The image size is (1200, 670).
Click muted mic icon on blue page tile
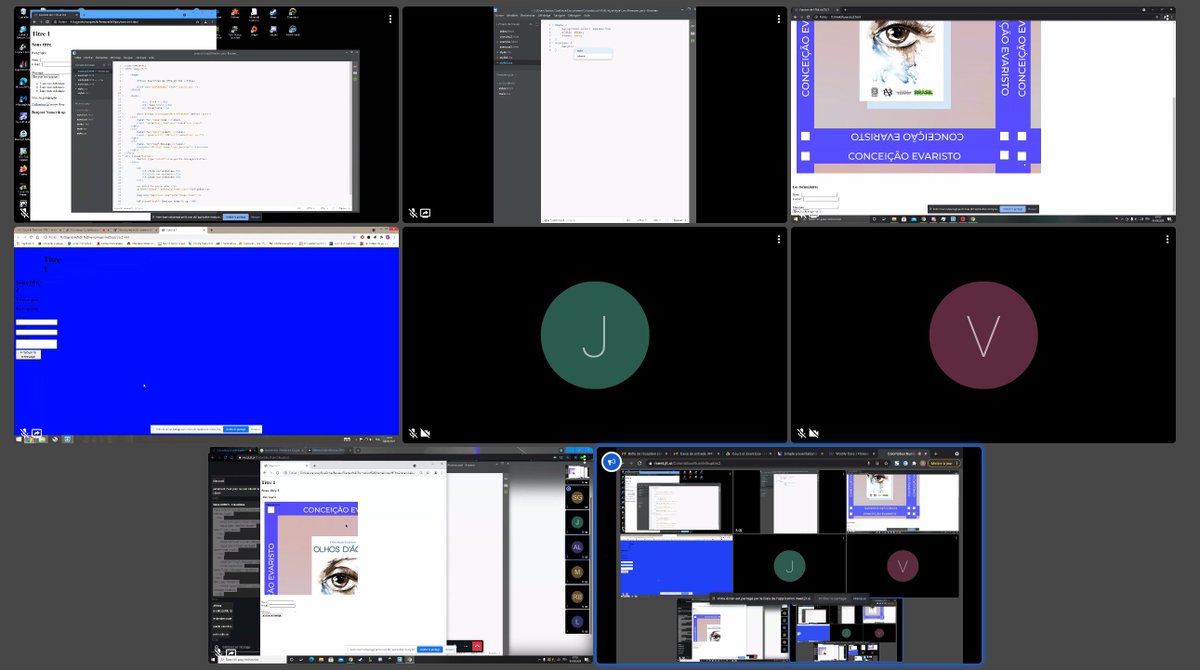pos(25,434)
